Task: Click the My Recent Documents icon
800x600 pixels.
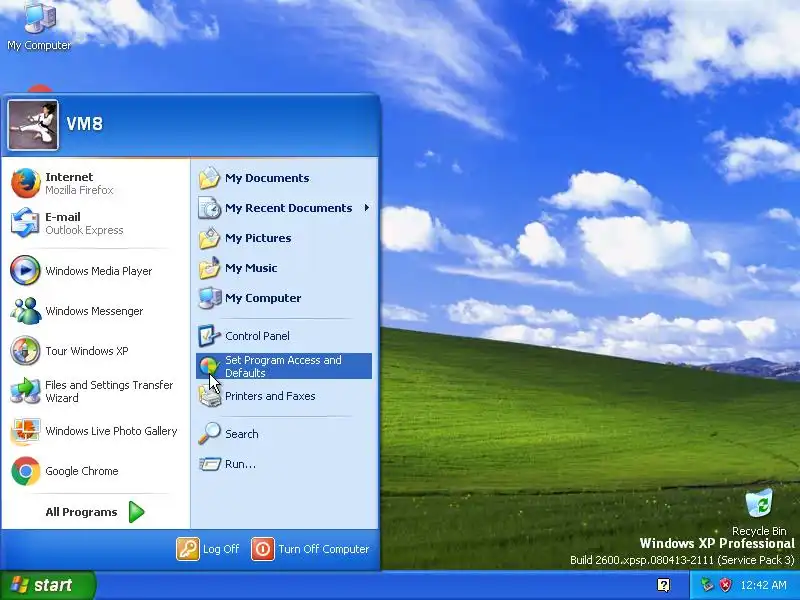Action: pos(209,208)
